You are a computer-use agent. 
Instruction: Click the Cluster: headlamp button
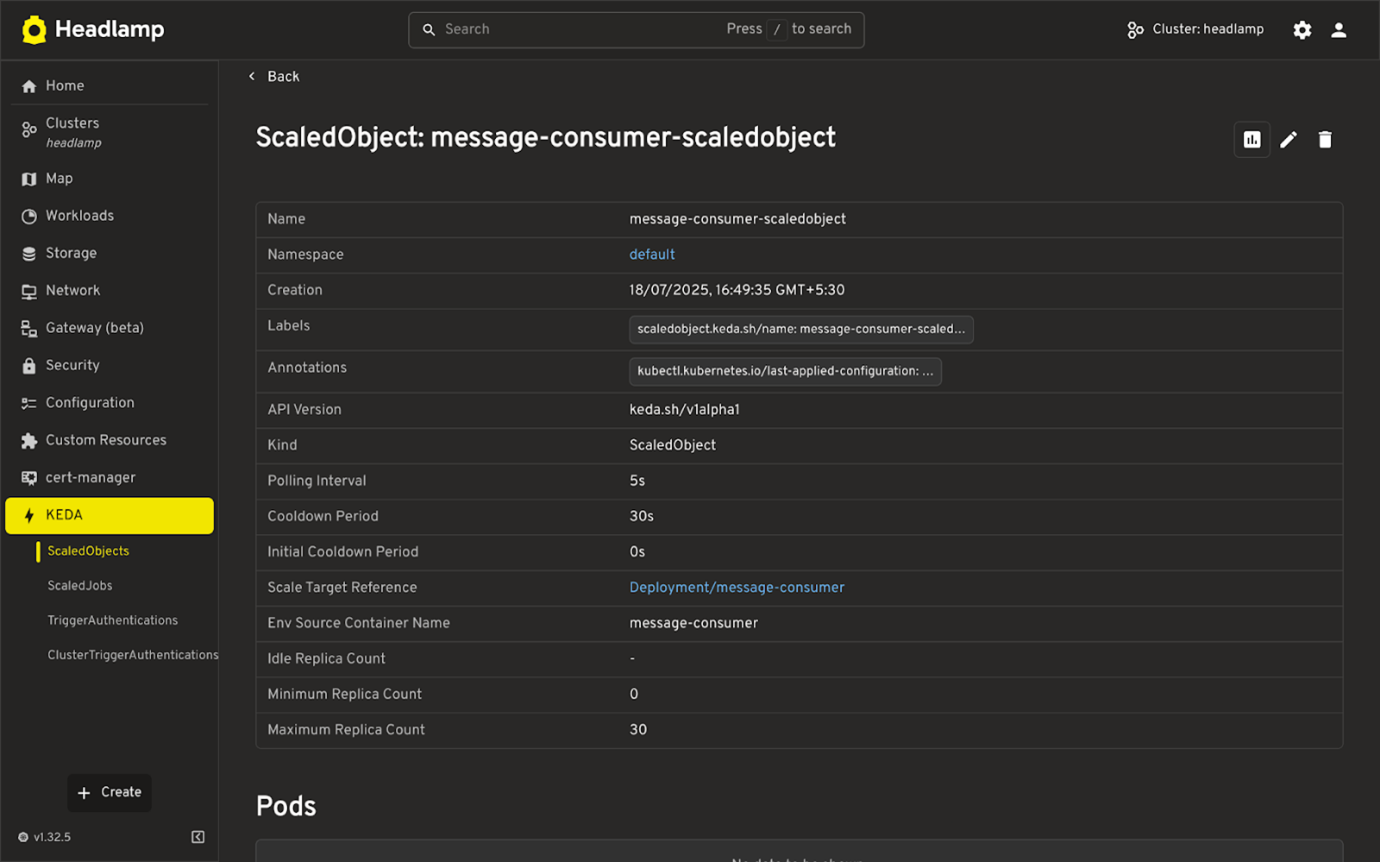(1195, 30)
